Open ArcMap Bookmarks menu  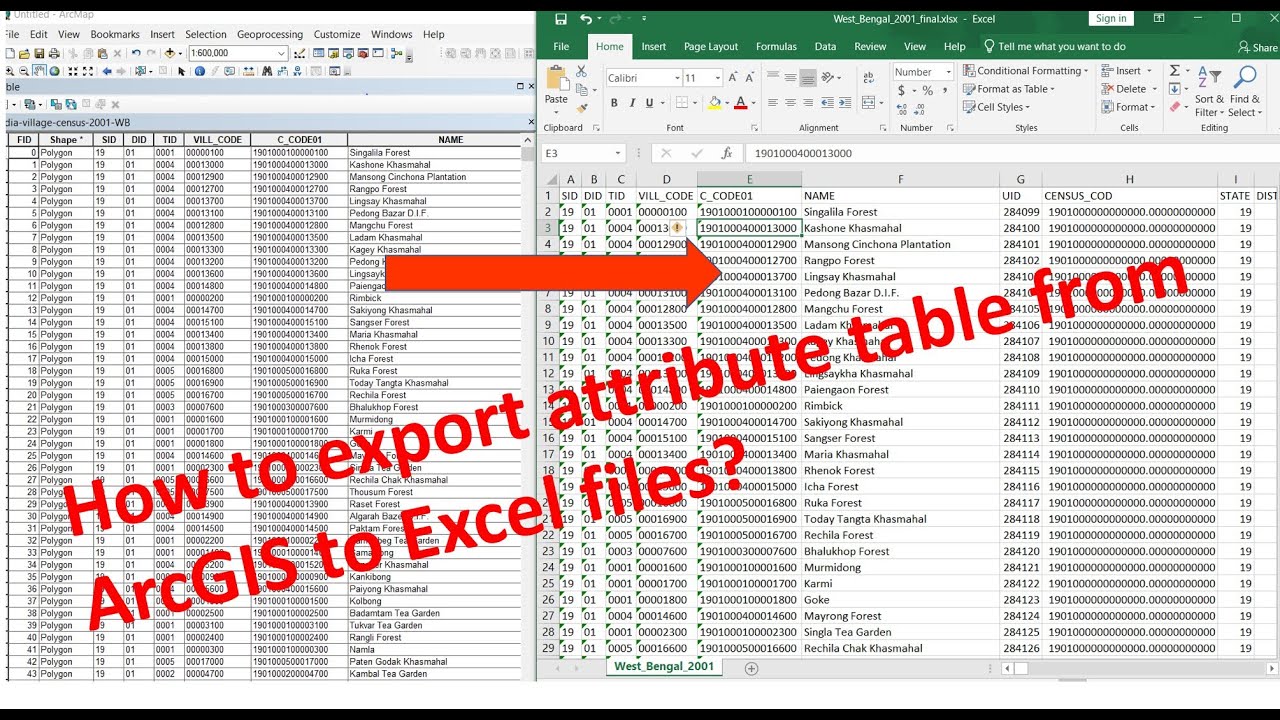click(x=115, y=34)
